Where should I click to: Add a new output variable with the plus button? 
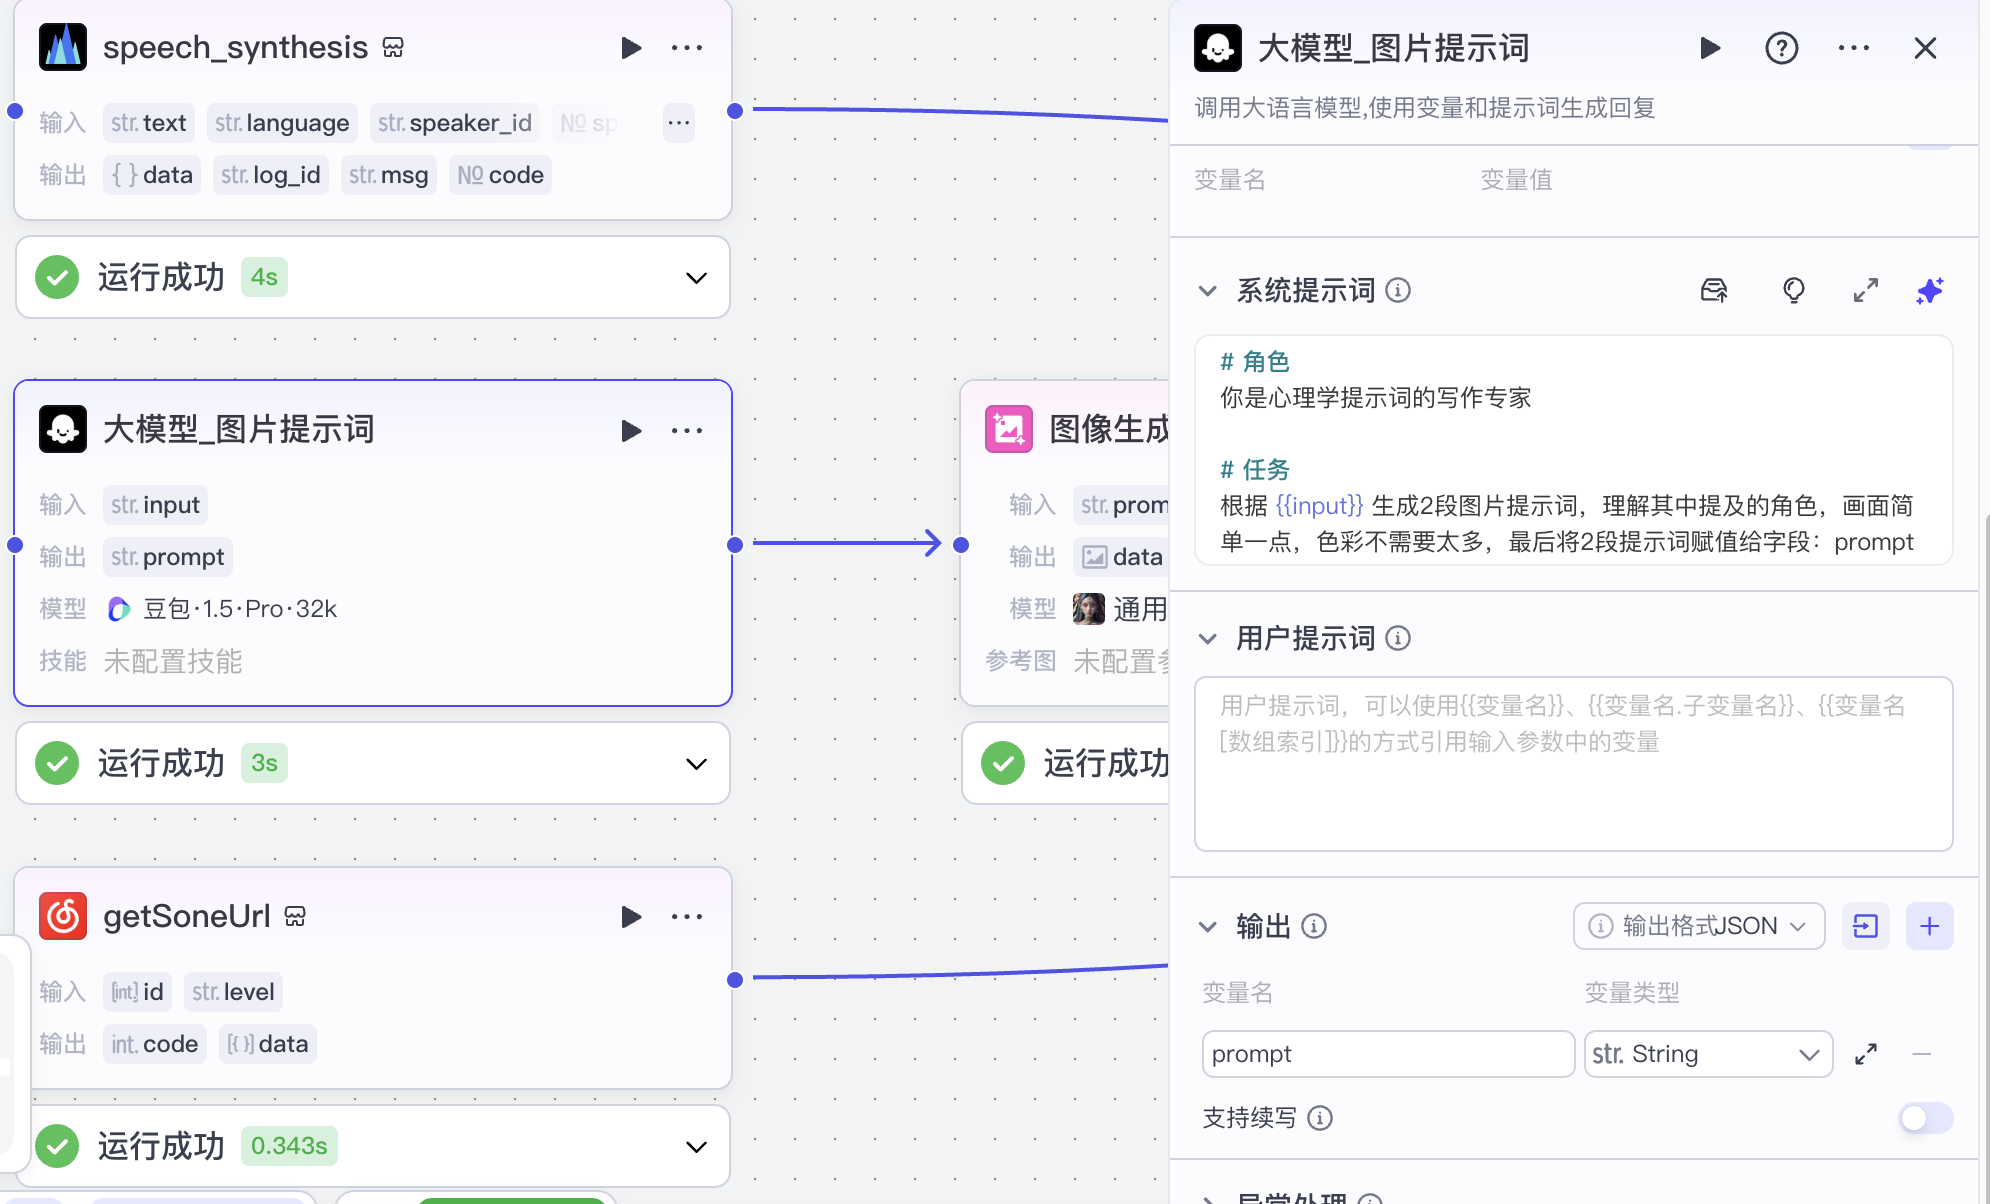1930,926
